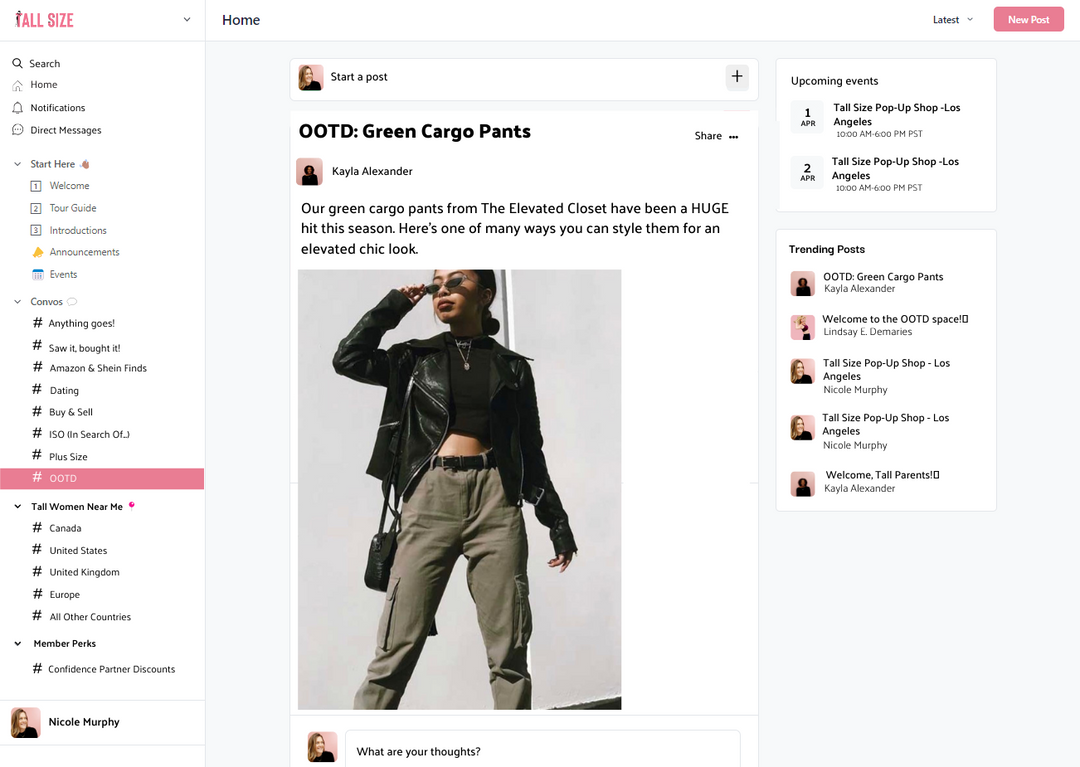Image resolution: width=1080 pixels, height=767 pixels.
Task: Collapse the Tall Women Near Me section
Action: tap(18, 507)
